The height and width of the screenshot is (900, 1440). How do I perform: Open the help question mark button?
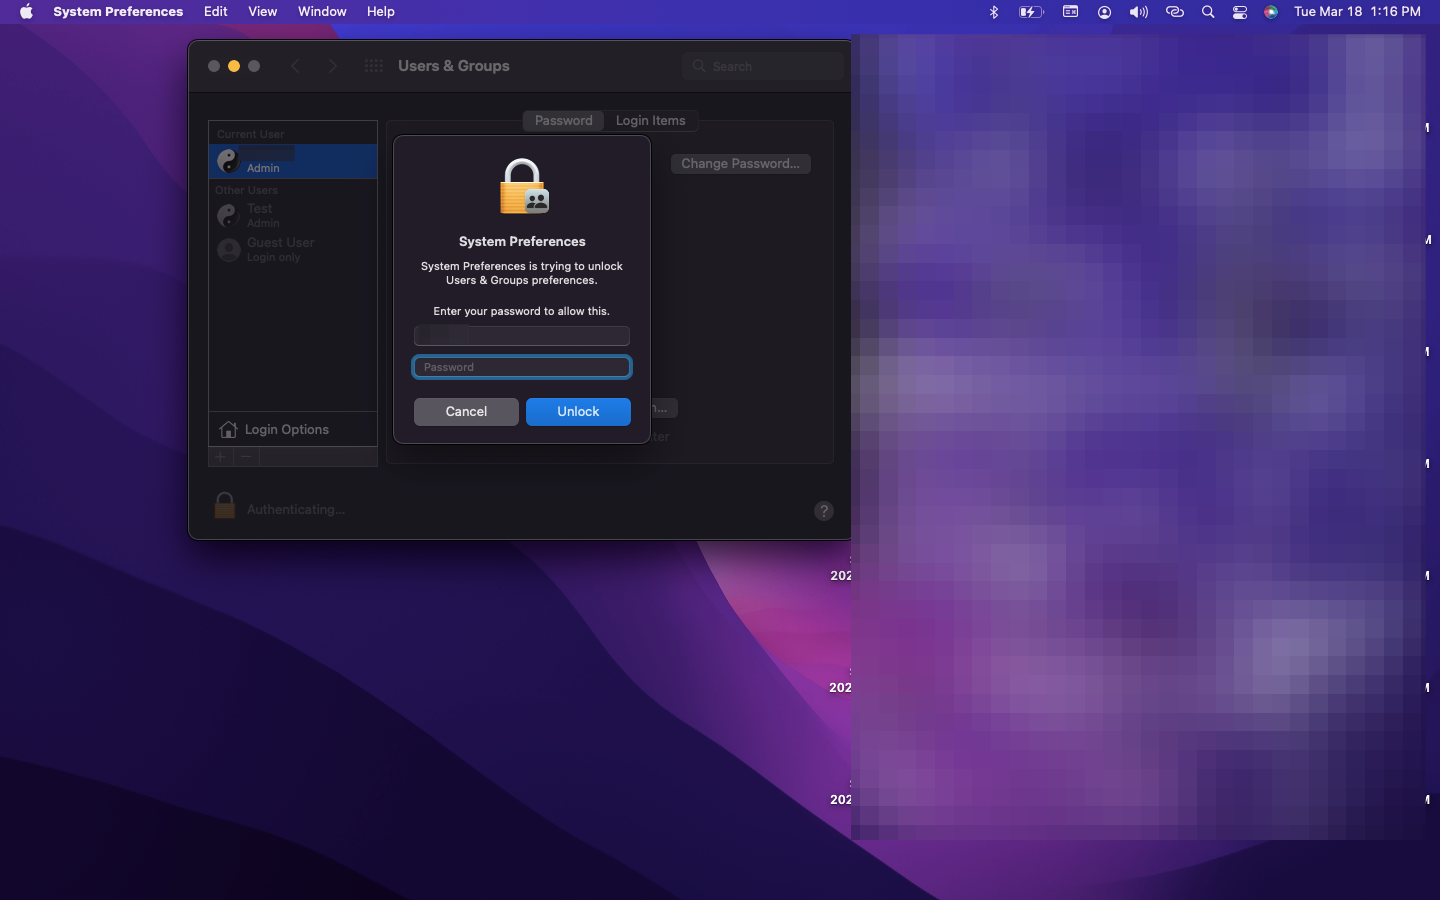tap(824, 511)
